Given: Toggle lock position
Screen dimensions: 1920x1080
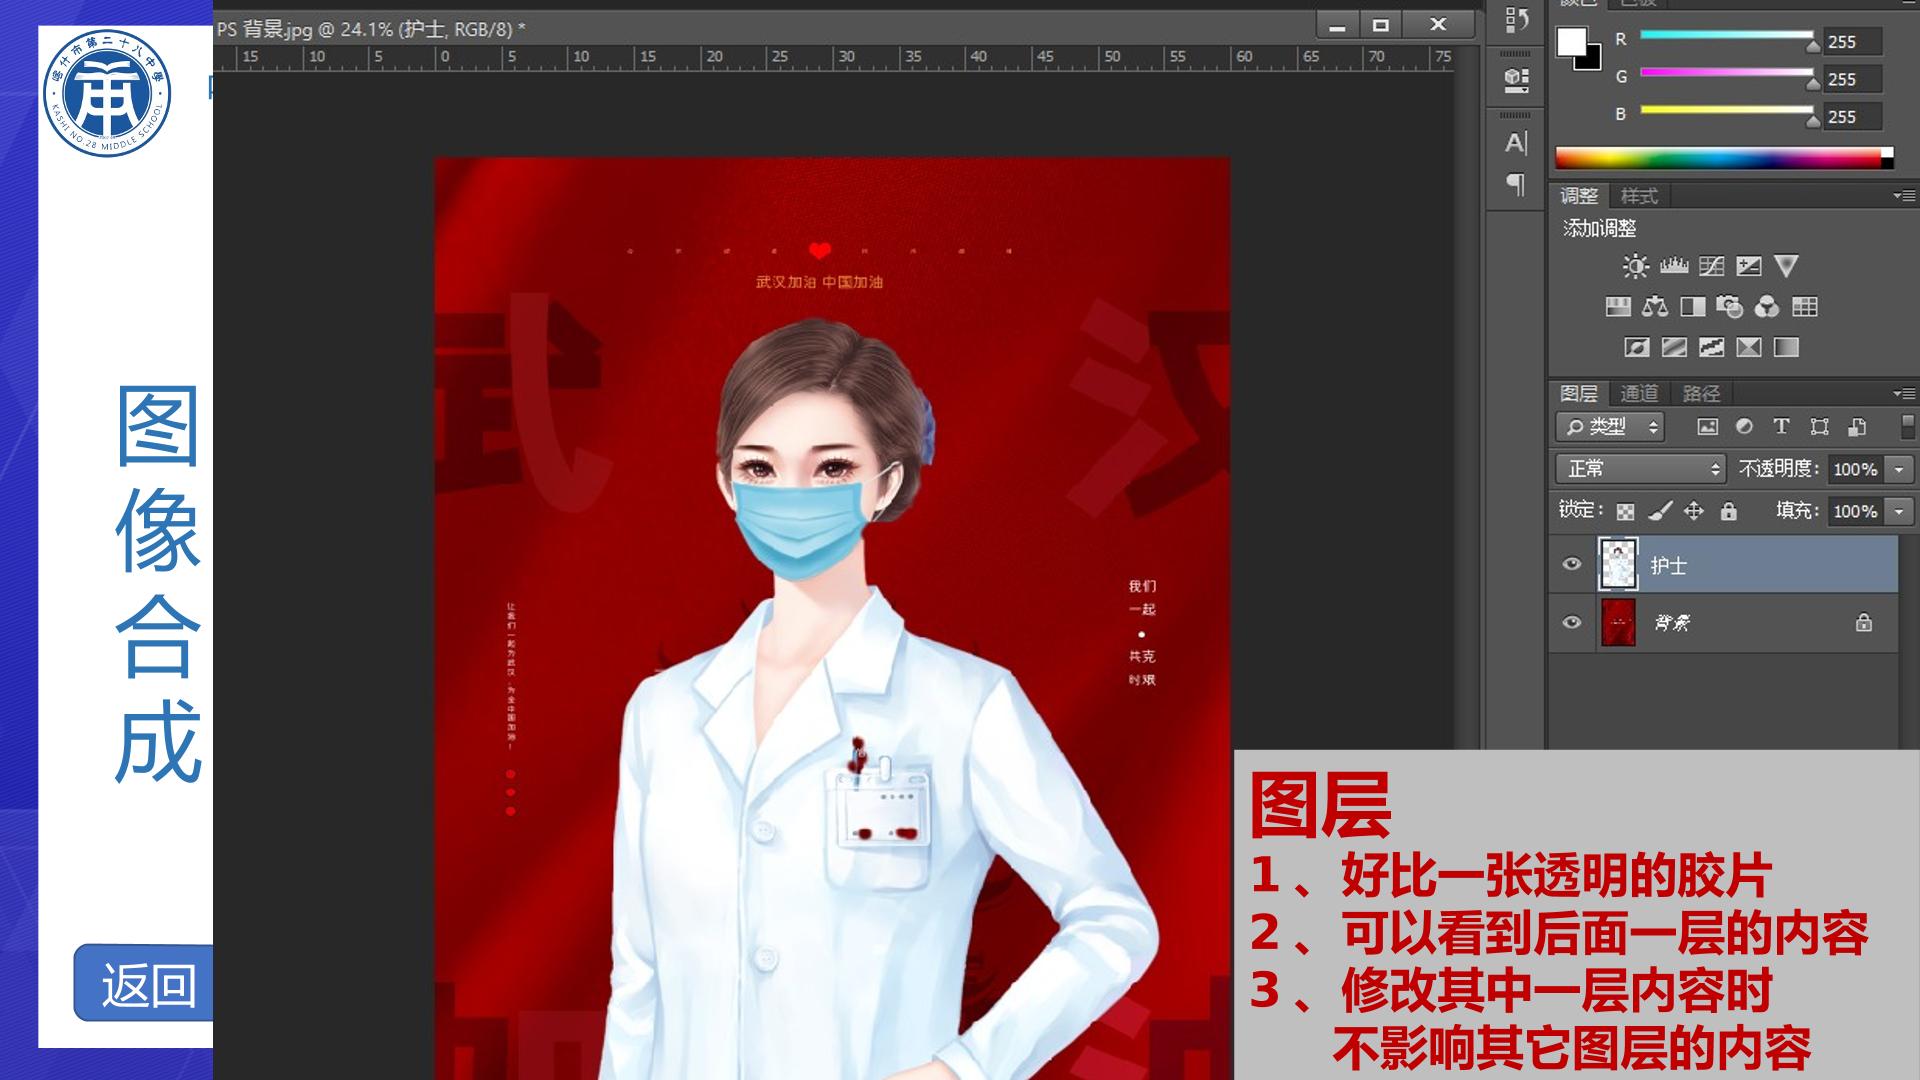Looking at the screenshot, I should 1693,511.
